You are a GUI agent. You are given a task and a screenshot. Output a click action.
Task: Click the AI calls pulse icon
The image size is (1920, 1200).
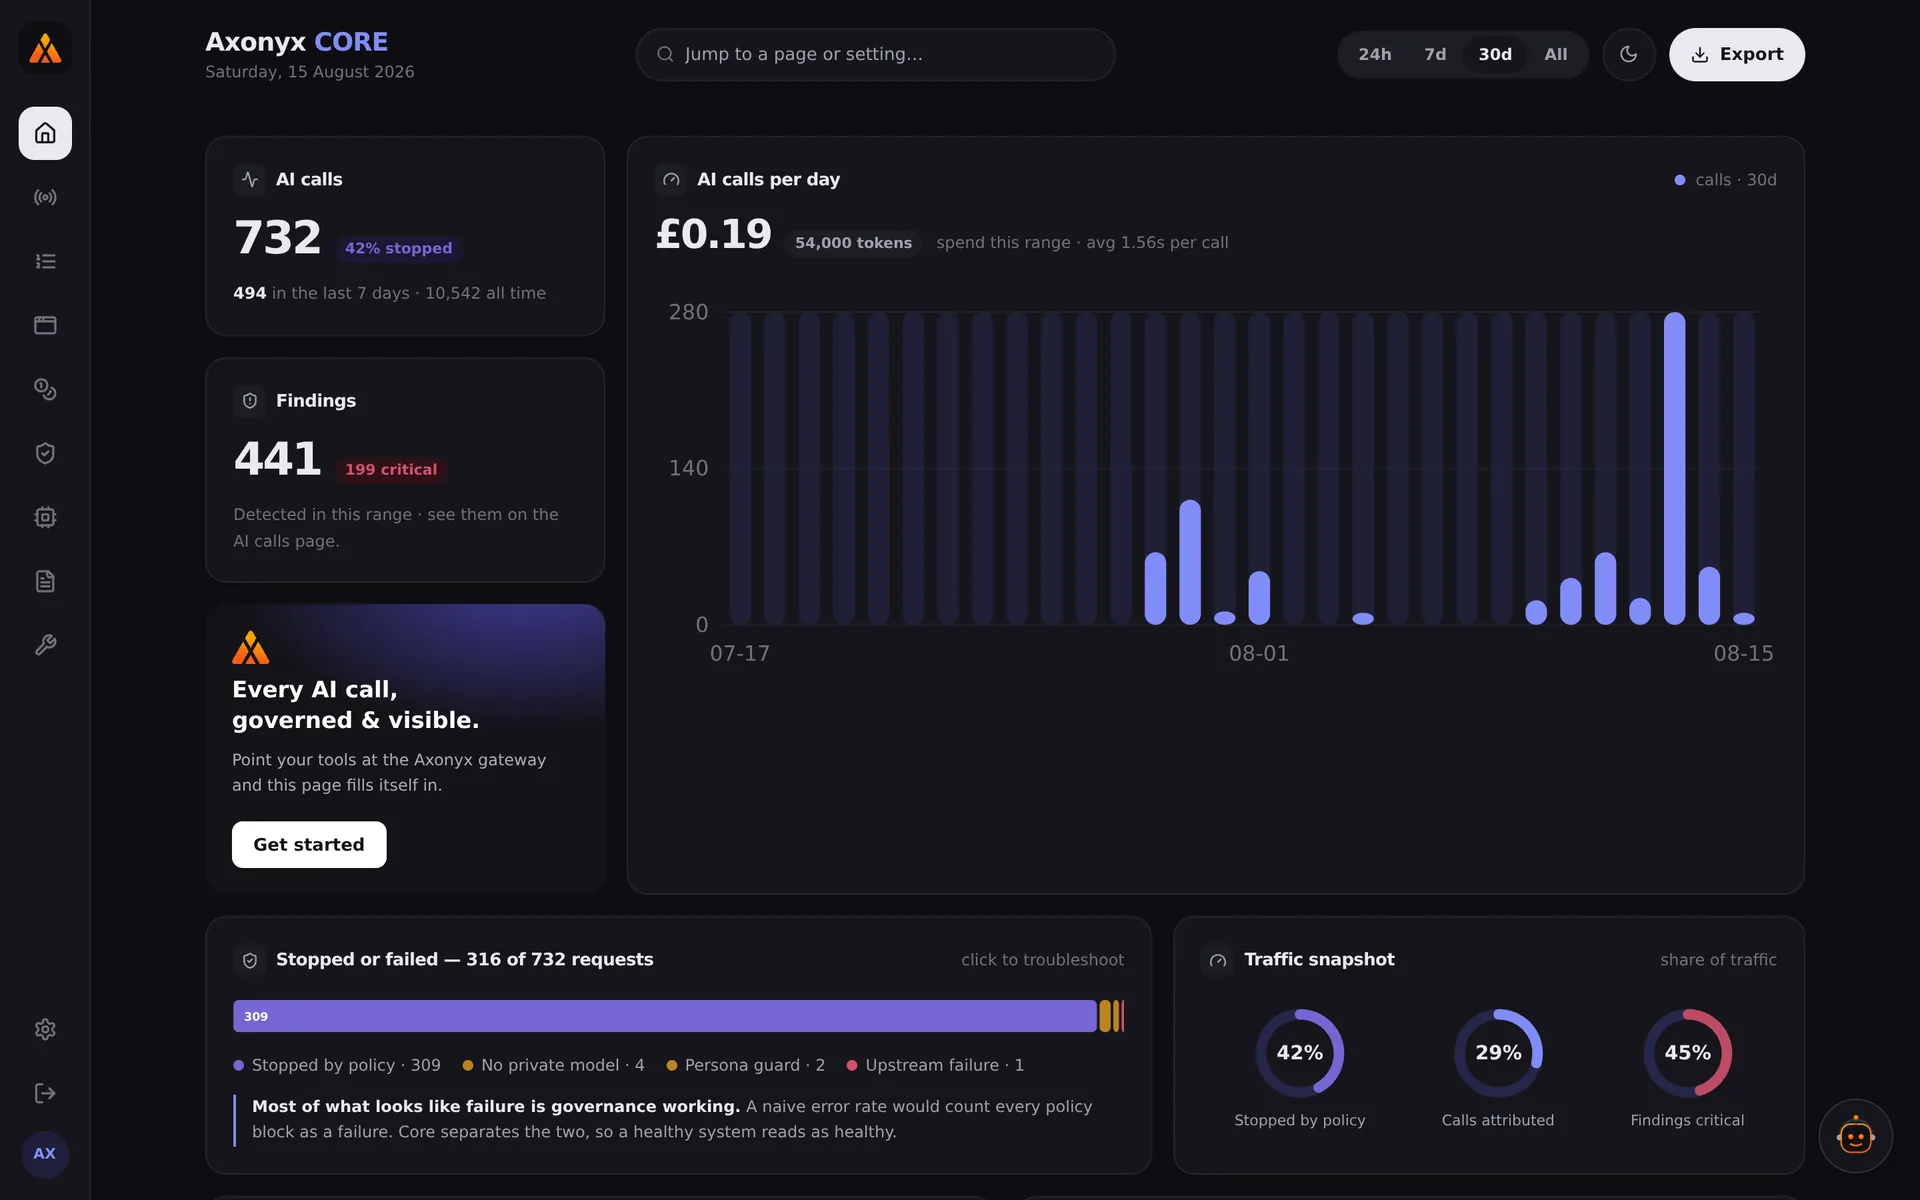click(250, 179)
